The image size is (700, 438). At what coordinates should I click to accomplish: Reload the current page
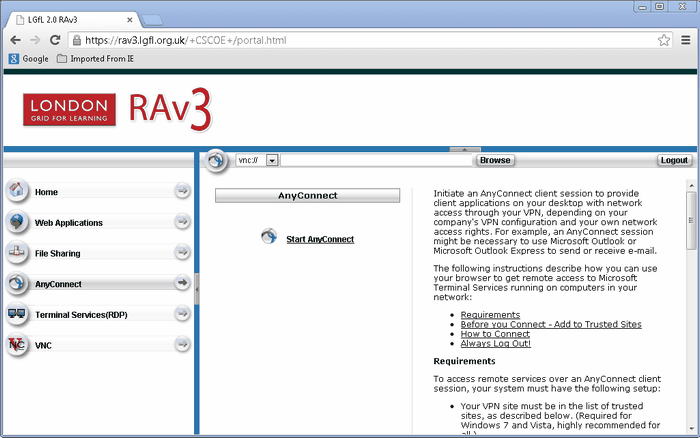[55, 40]
